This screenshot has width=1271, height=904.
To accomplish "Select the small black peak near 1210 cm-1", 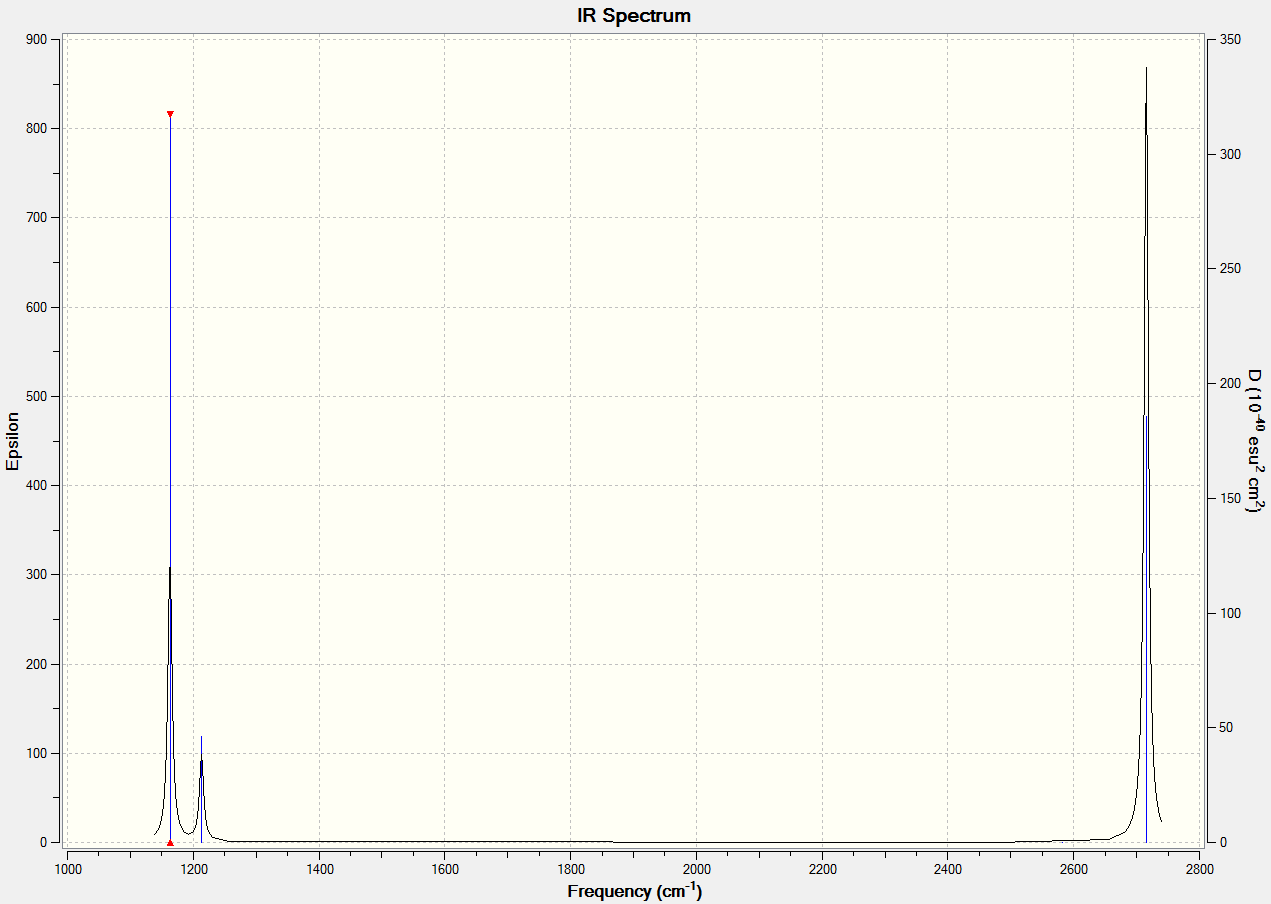I will coord(202,788).
